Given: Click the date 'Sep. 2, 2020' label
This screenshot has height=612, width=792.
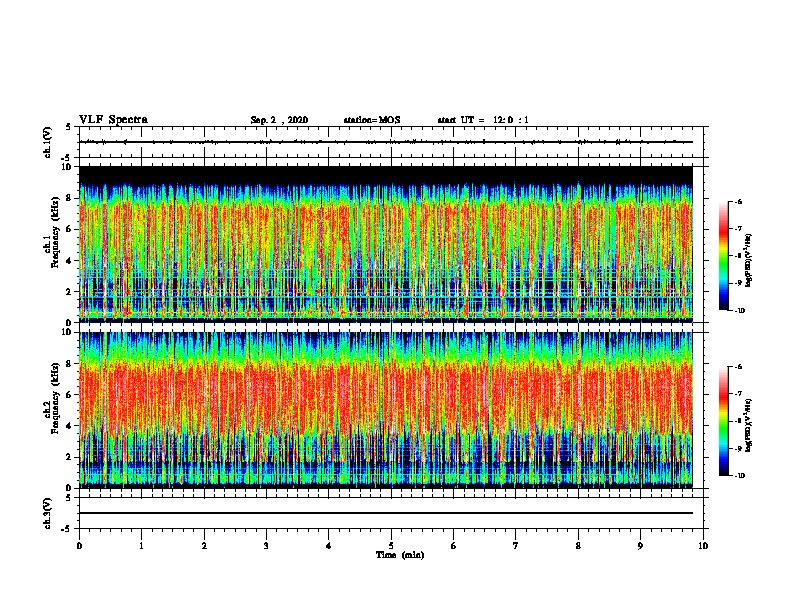Looking at the screenshot, I should (279, 120).
